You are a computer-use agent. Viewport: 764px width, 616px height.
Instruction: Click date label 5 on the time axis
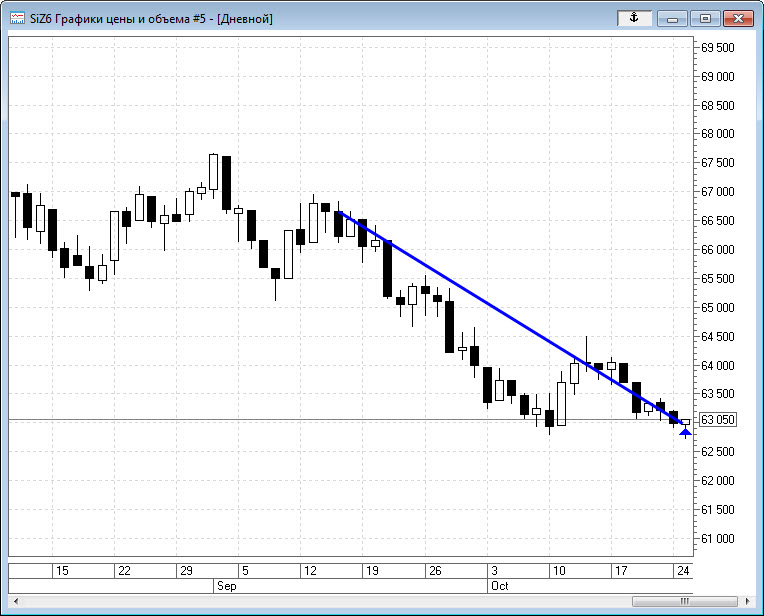coord(245,571)
